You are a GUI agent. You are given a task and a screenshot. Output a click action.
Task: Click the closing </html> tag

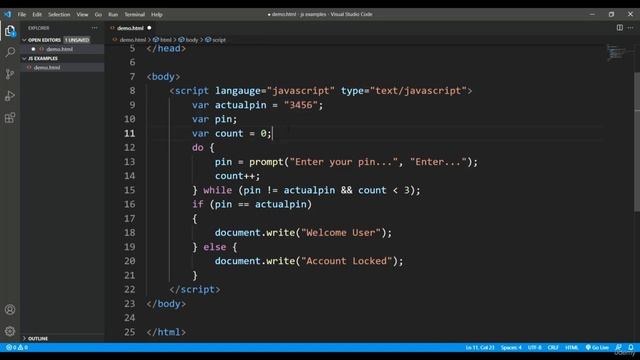tap(166, 332)
